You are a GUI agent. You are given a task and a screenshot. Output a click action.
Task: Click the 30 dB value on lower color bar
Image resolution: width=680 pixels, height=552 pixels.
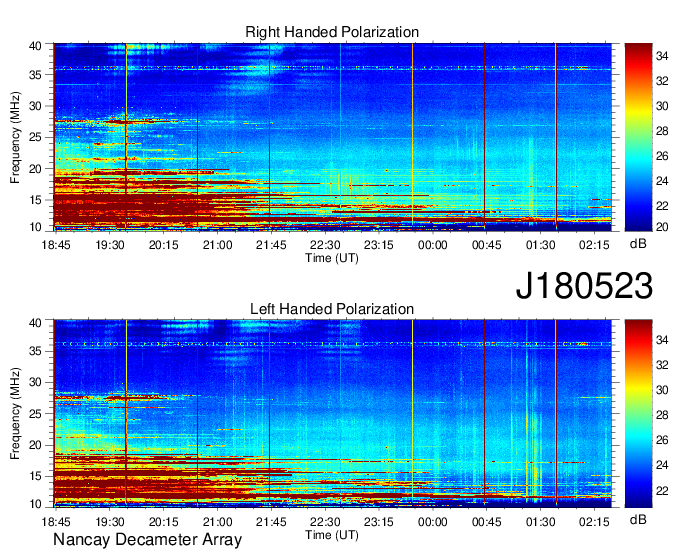click(662, 390)
